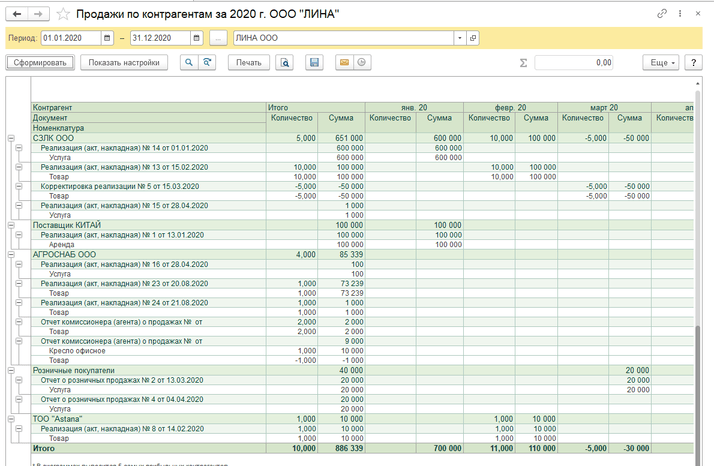Click the back navigation arrow
The image size is (714, 466).
pos(16,14)
